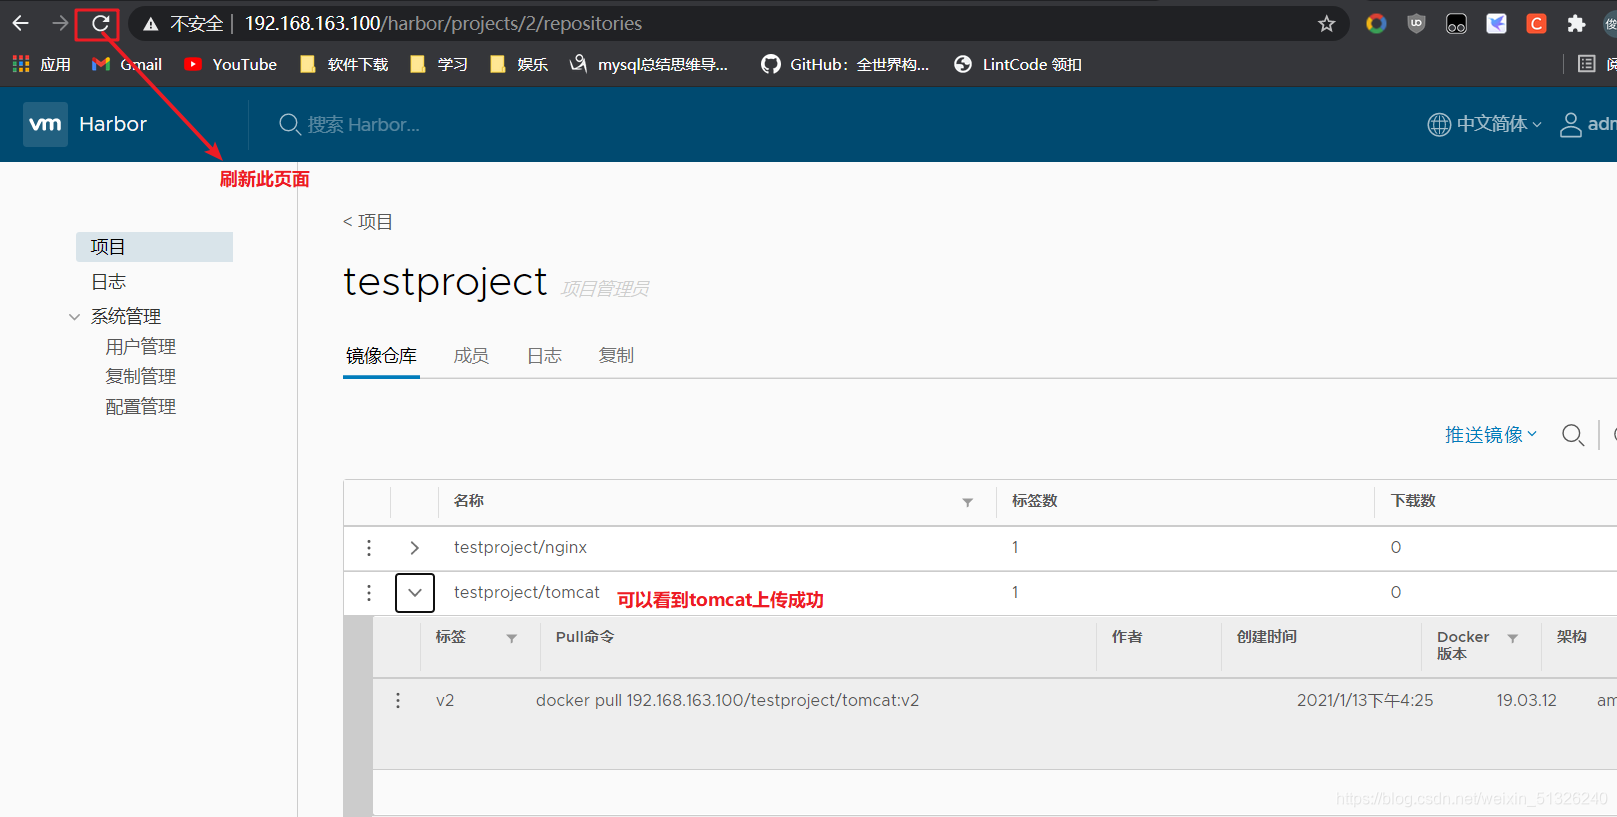Switch to the 镜像仓库 tab

pyautogui.click(x=381, y=356)
